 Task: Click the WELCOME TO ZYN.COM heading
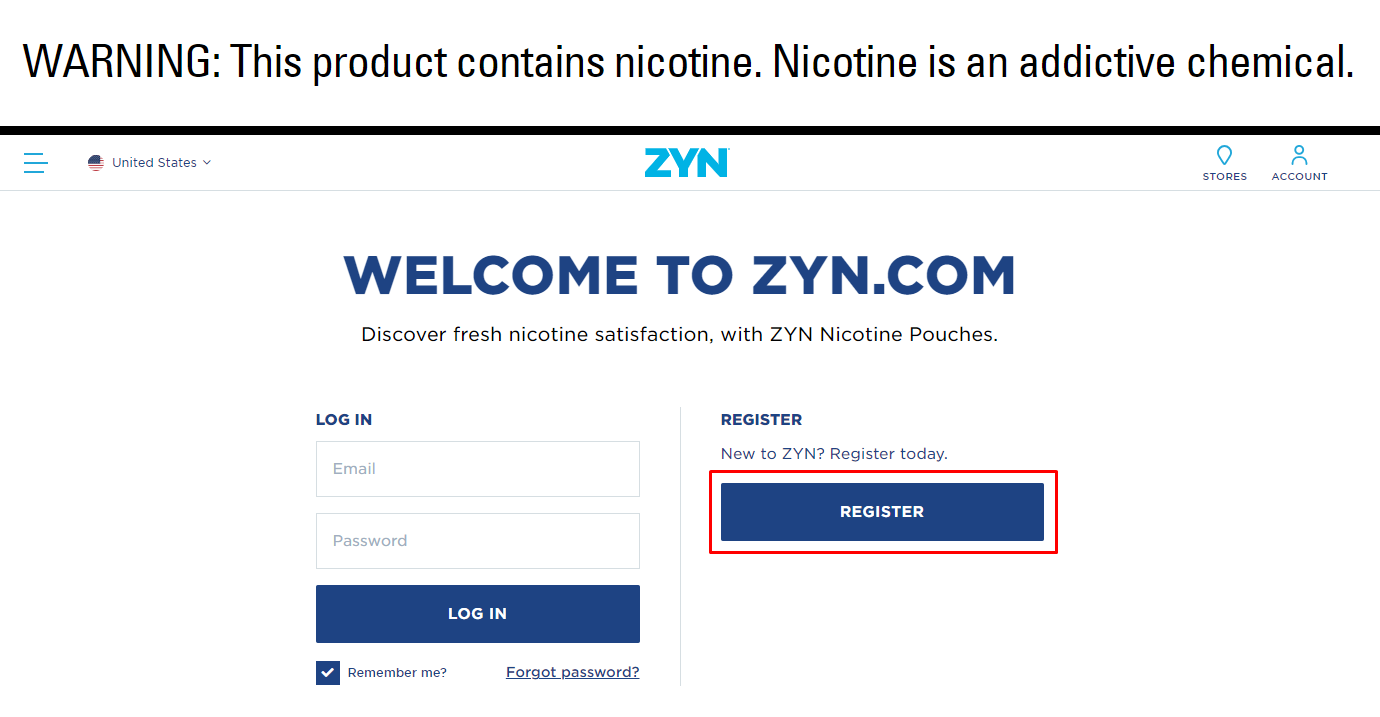(680, 276)
